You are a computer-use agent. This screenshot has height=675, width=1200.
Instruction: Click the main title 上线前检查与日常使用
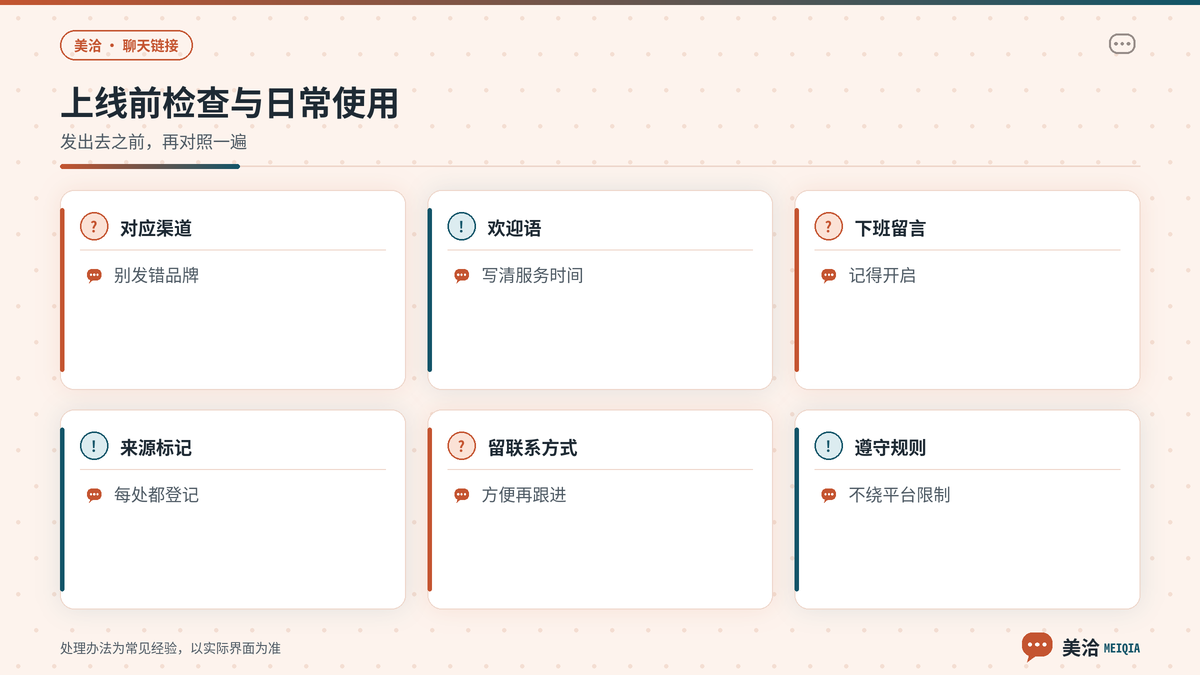pyautogui.click(x=229, y=104)
